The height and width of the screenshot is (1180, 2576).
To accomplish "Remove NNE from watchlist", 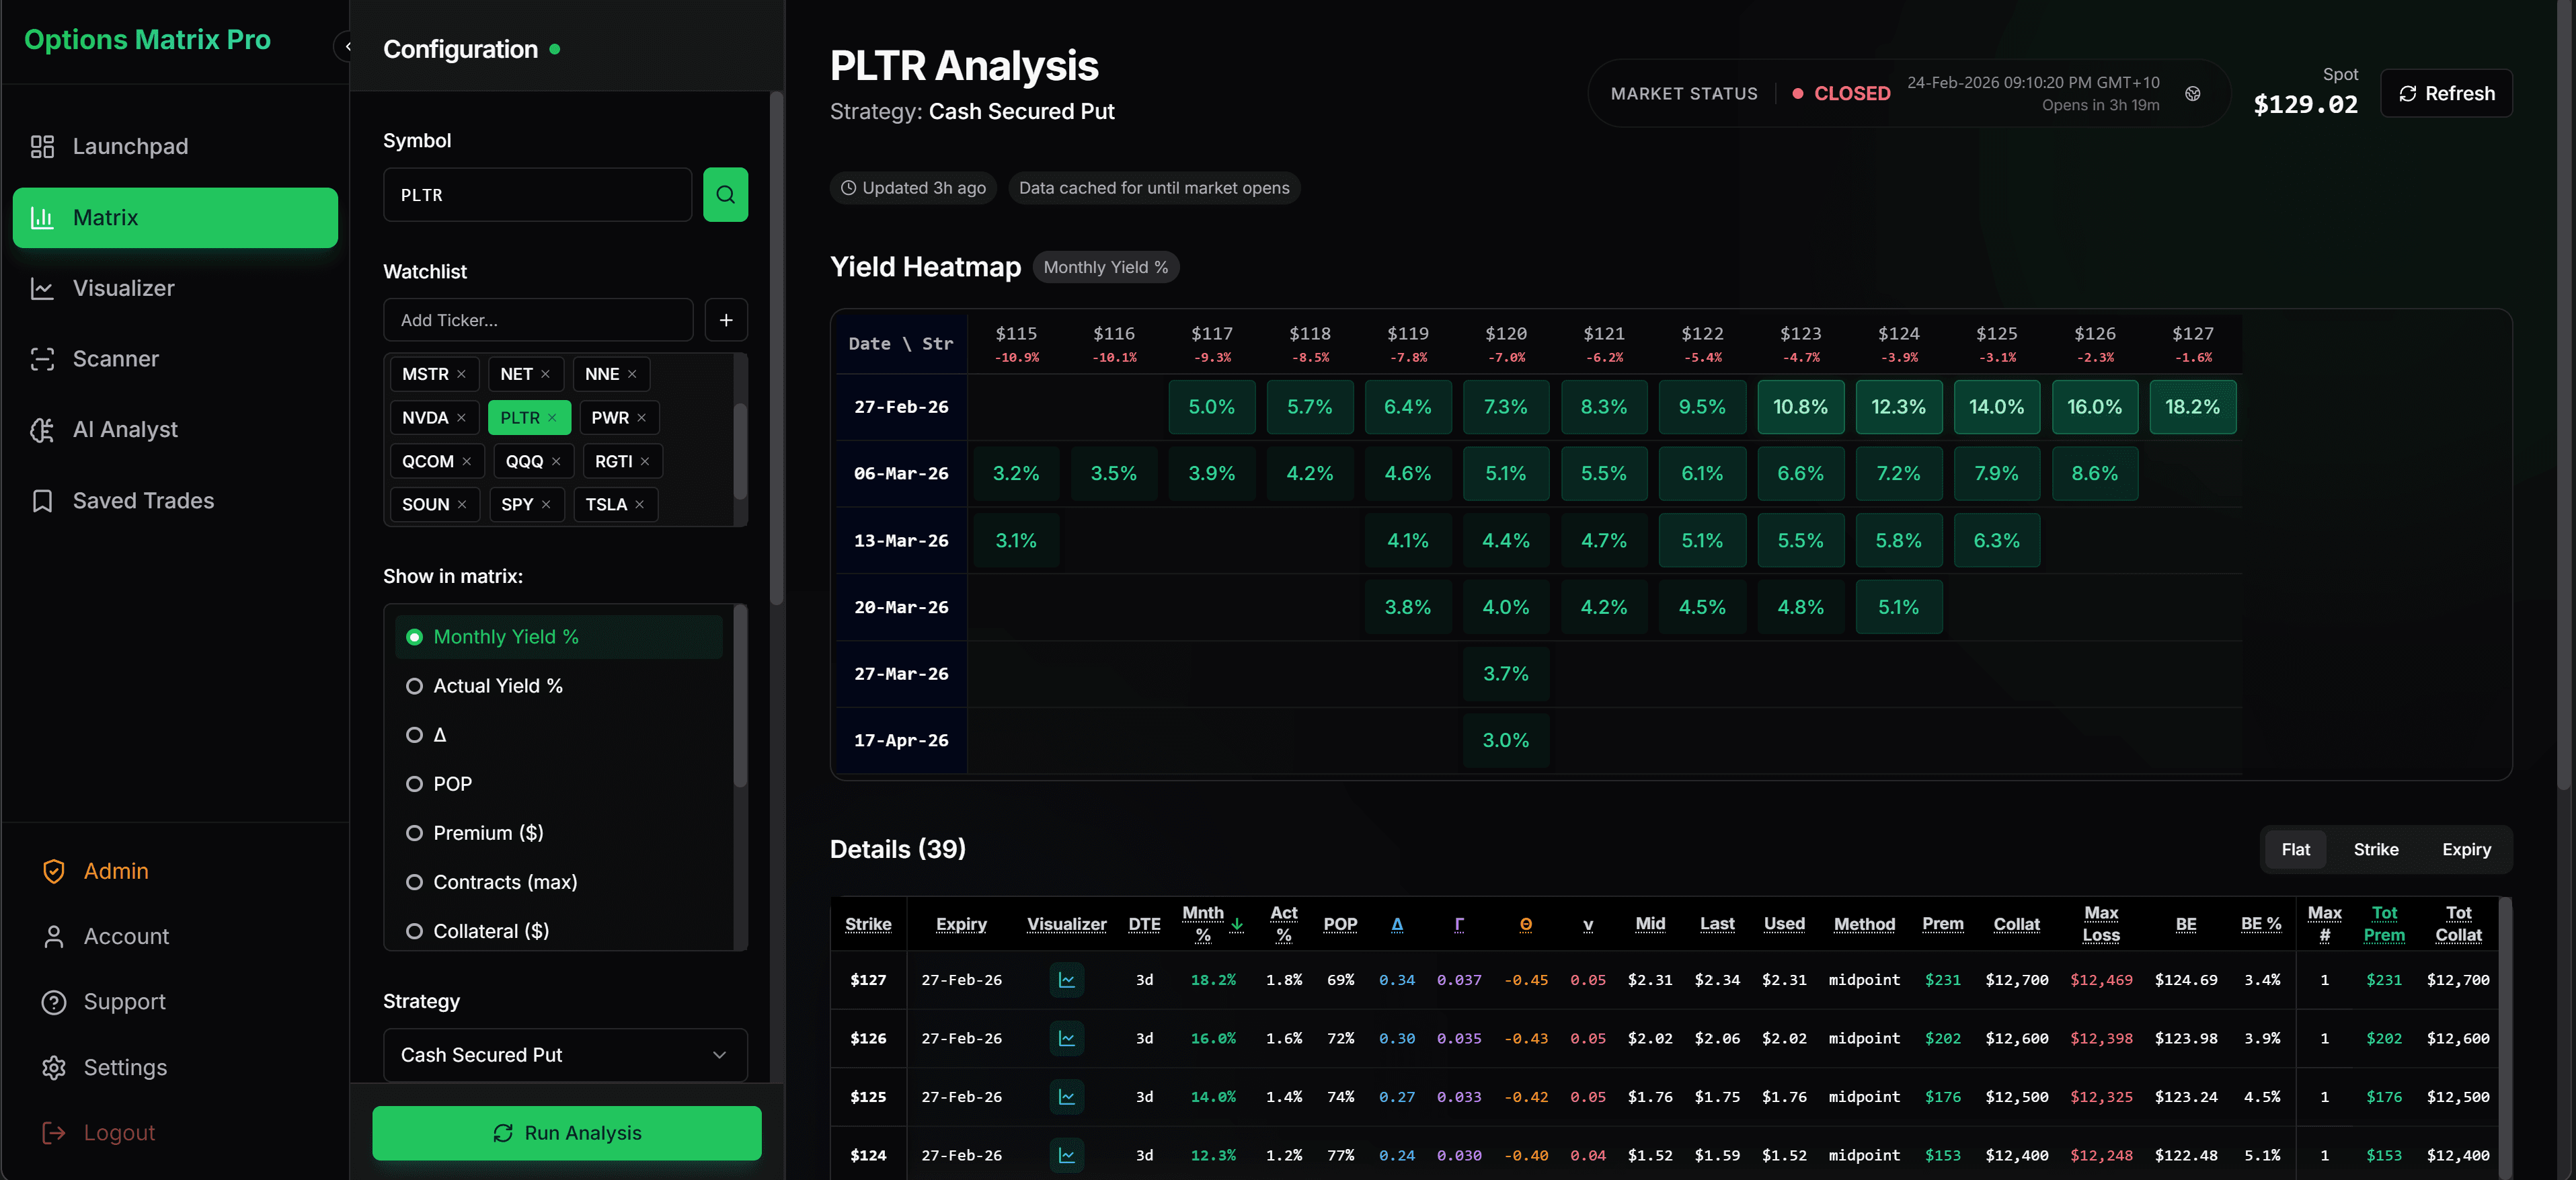I will click(632, 374).
